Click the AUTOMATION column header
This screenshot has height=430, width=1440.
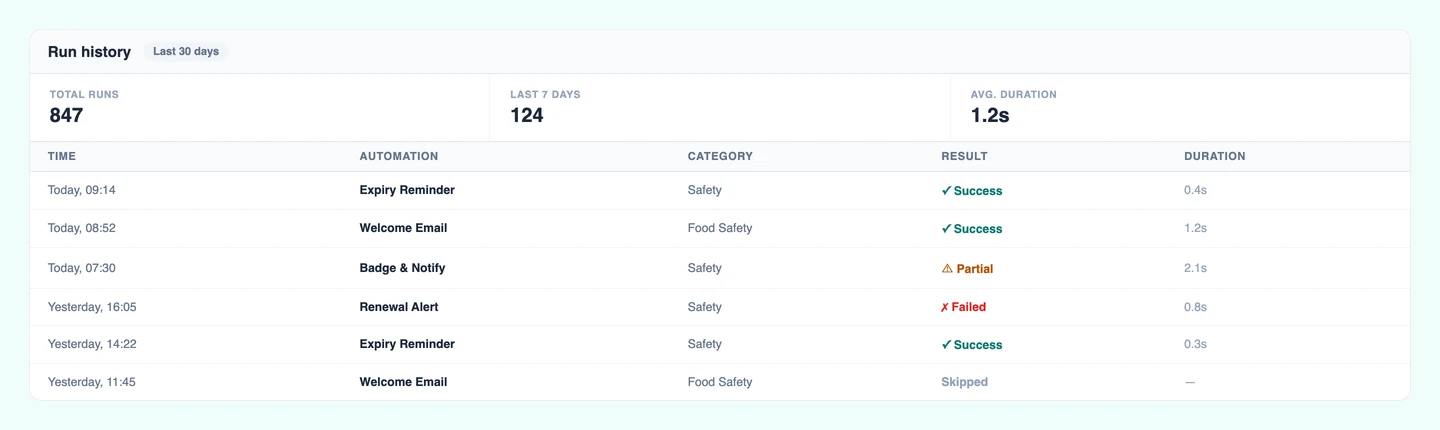tap(399, 156)
